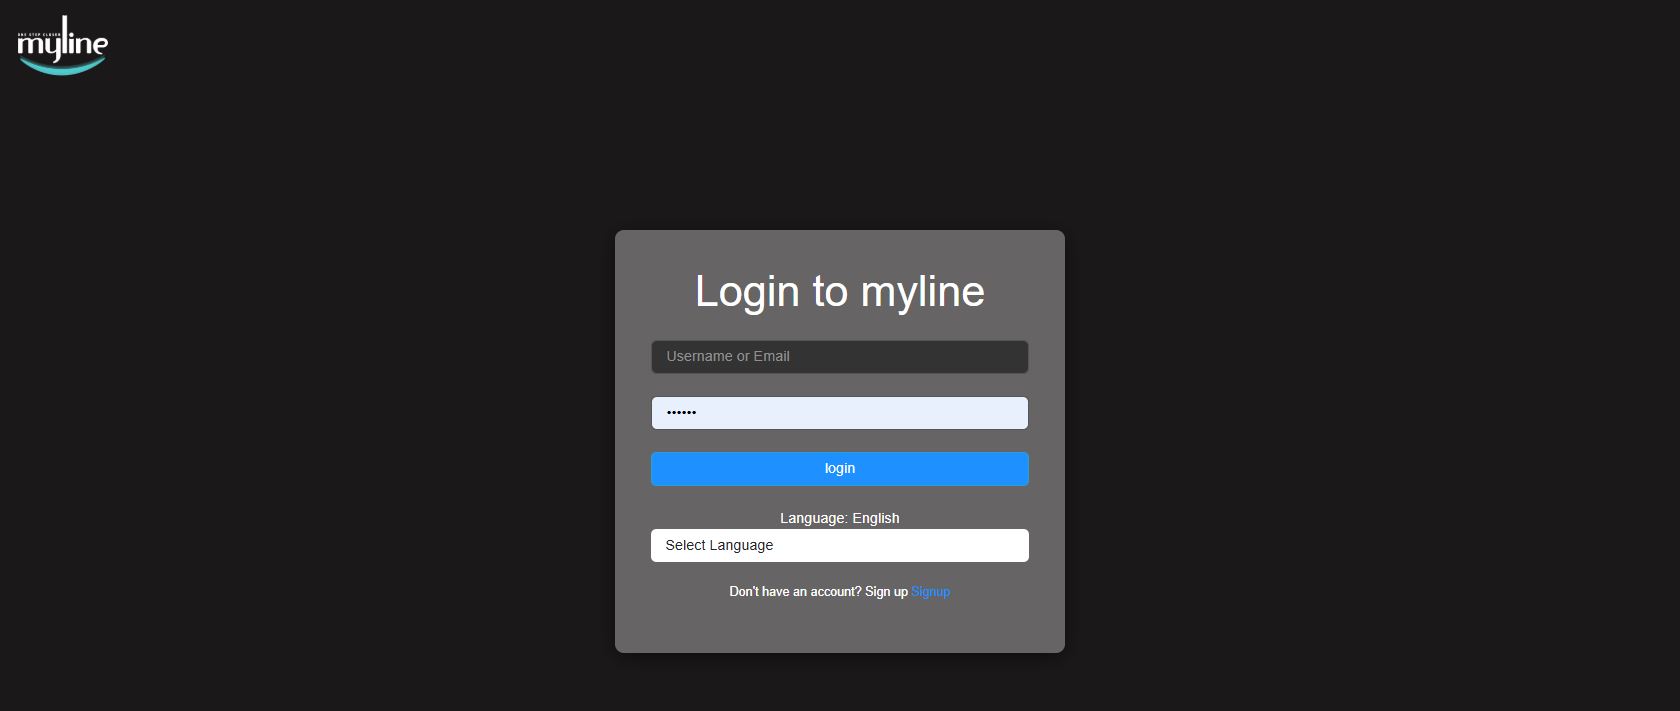This screenshot has width=1680, height=711.
Task: Go to the account Signup page
Action: click(930, 592)
